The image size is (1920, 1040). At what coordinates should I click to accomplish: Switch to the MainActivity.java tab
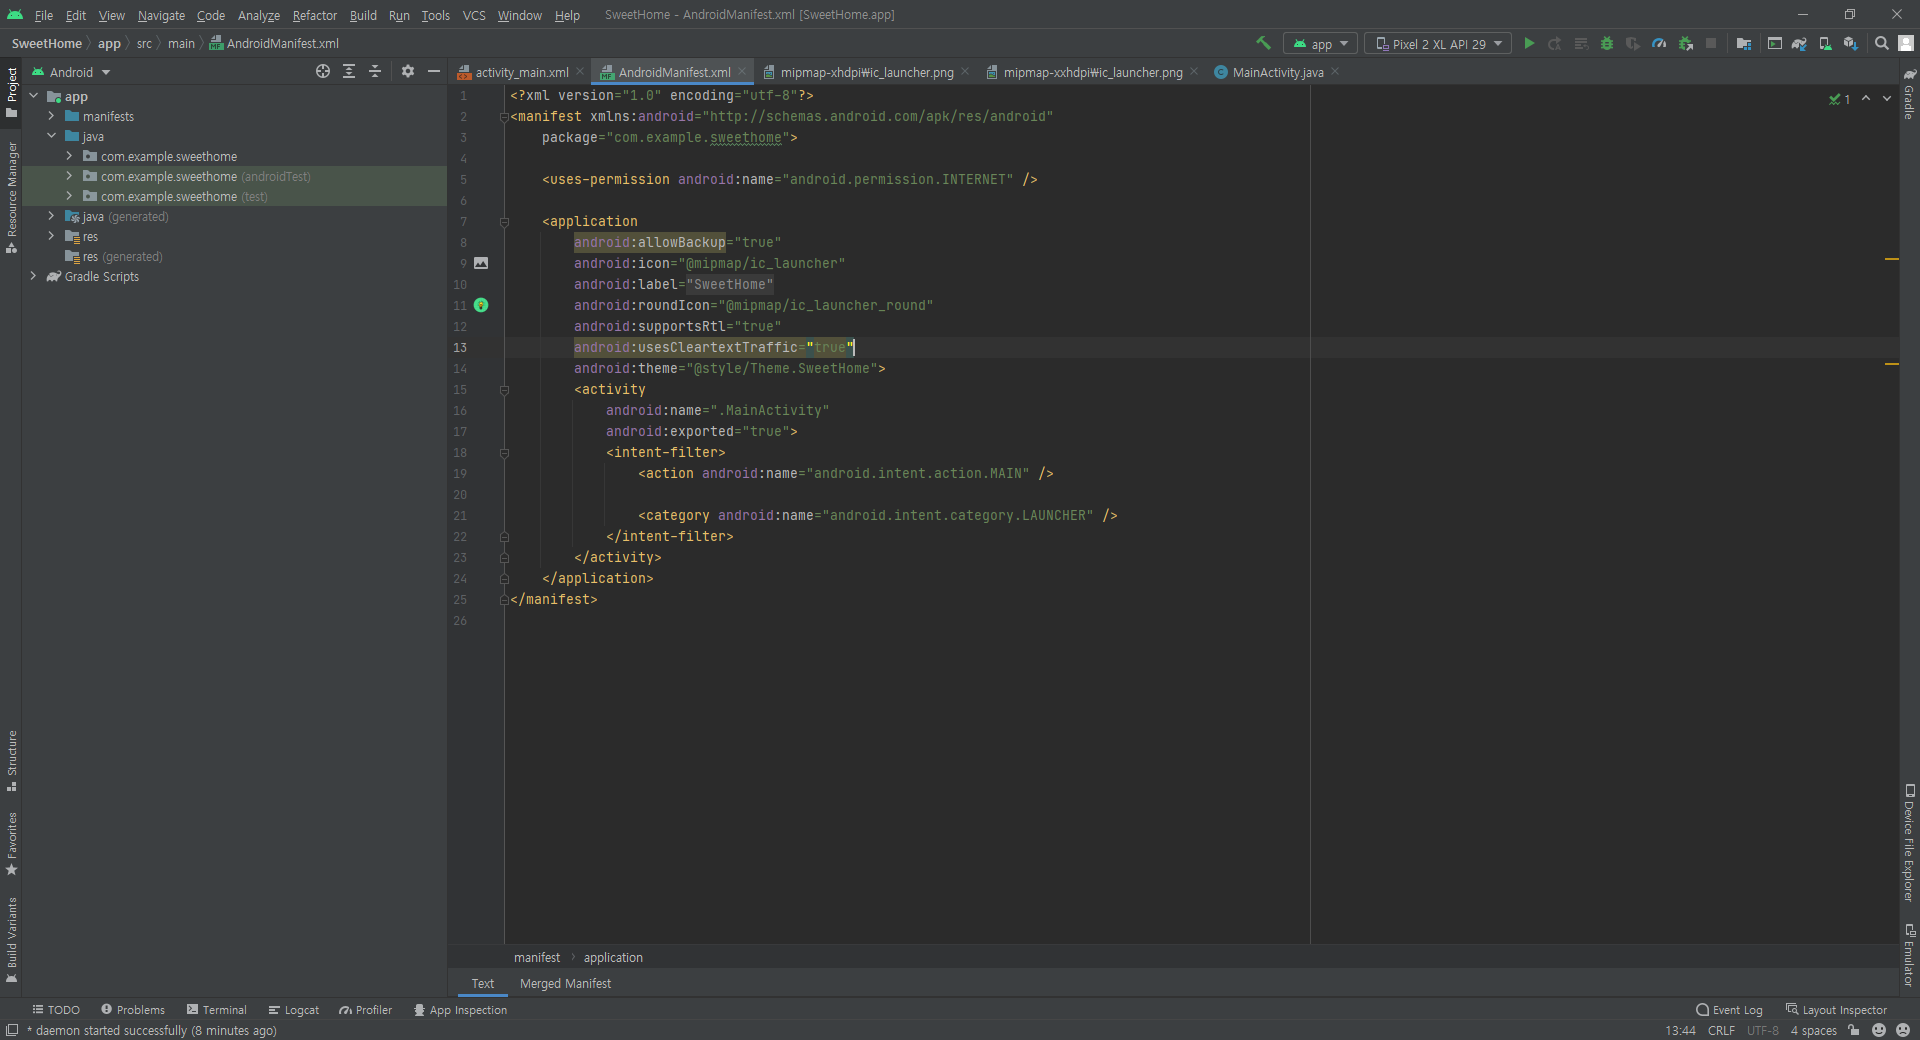click(1277, 72)
